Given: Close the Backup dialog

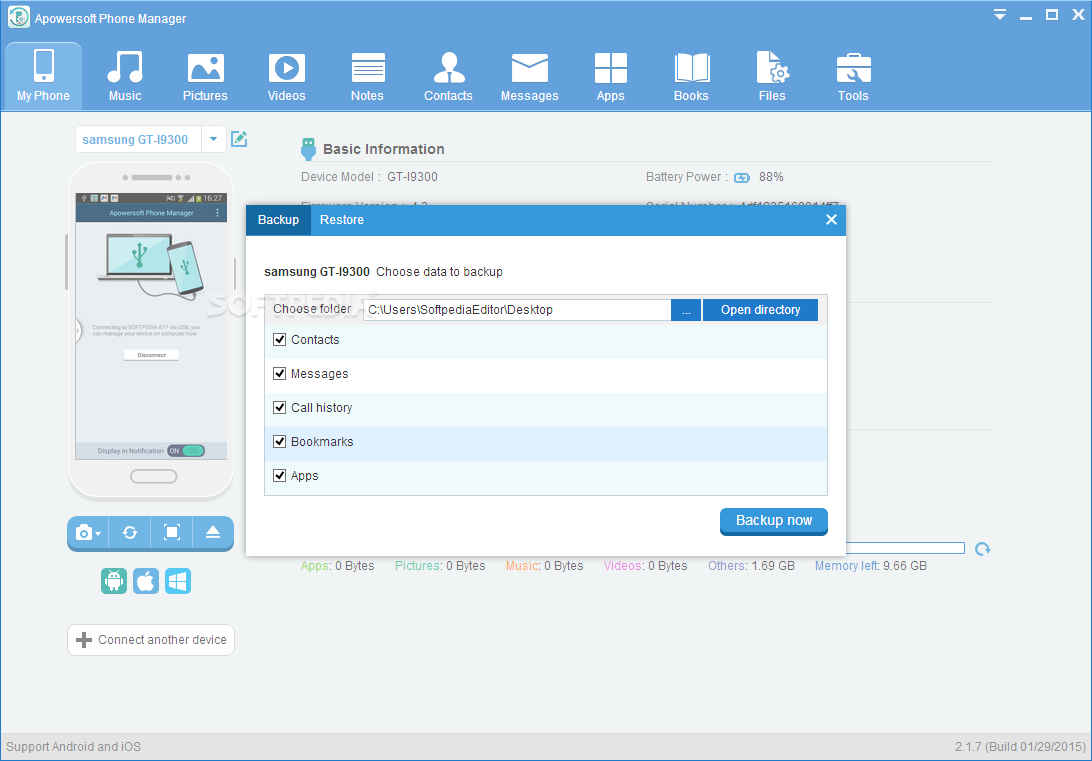Looking at the screenshot, I should (831, 220).
